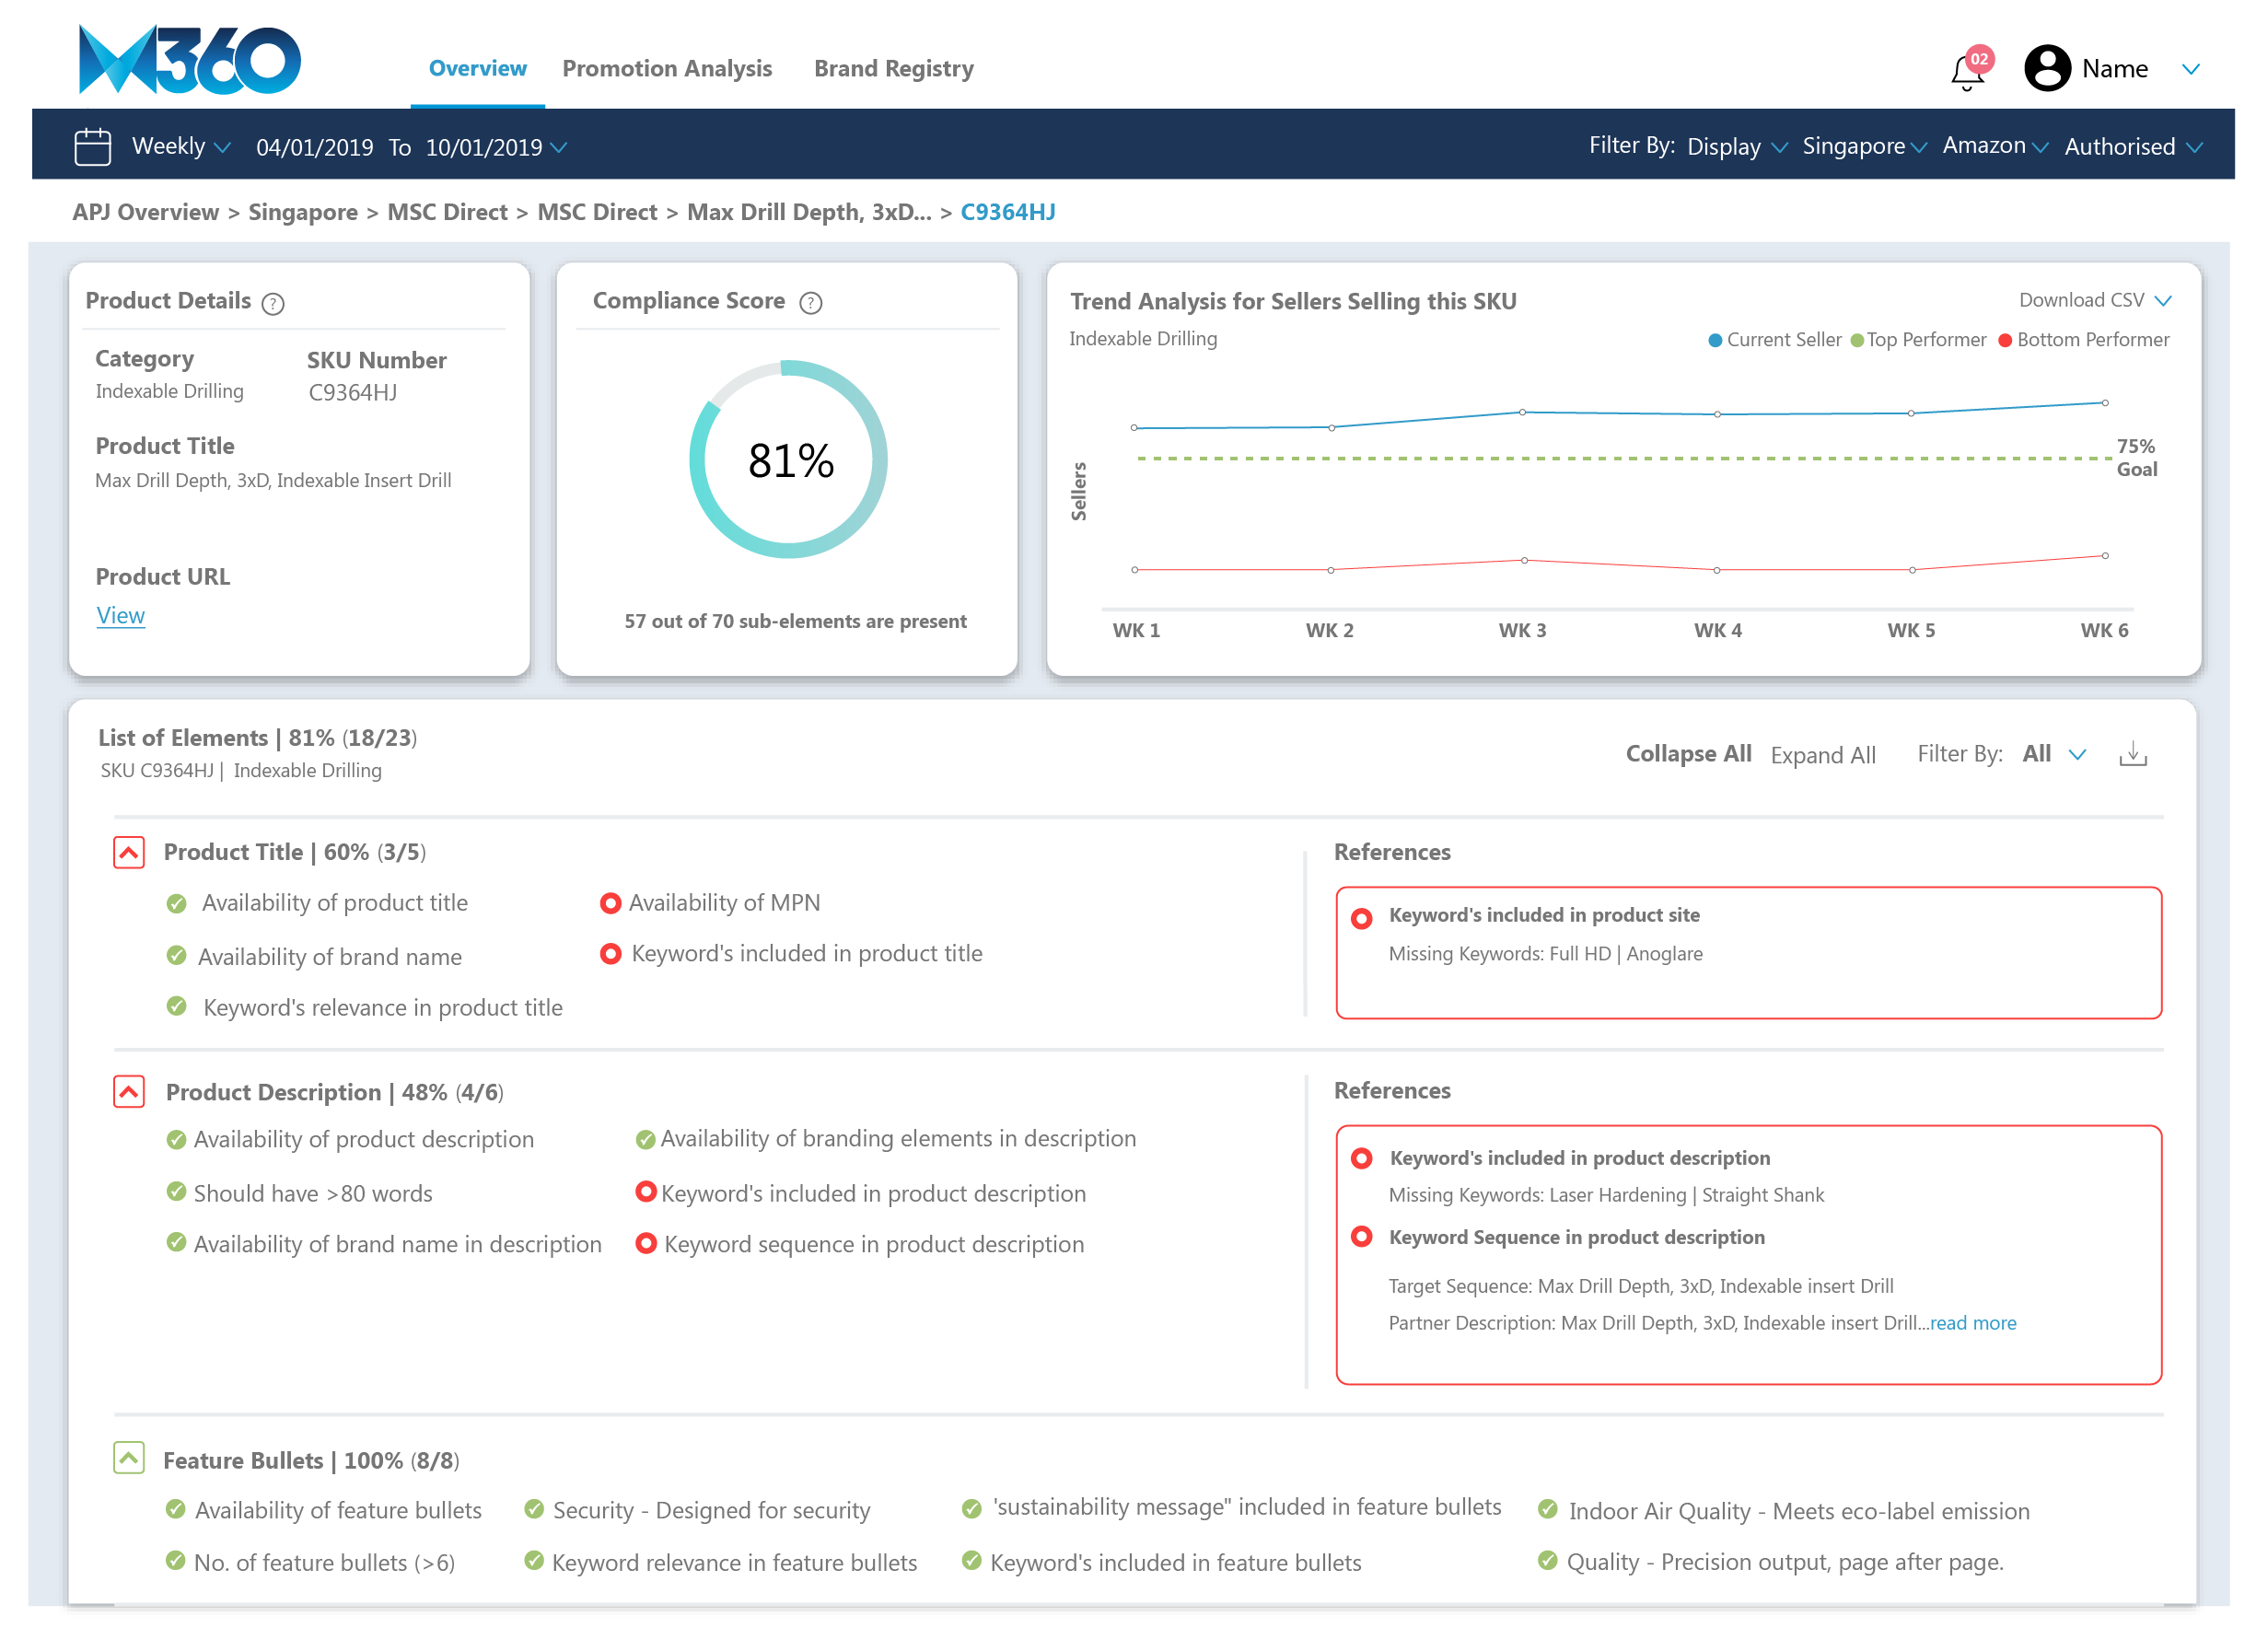Screen dimensions: 2268x1651
Task: Switch to the Promotion Analysis tab
Action: coord(667,69)
